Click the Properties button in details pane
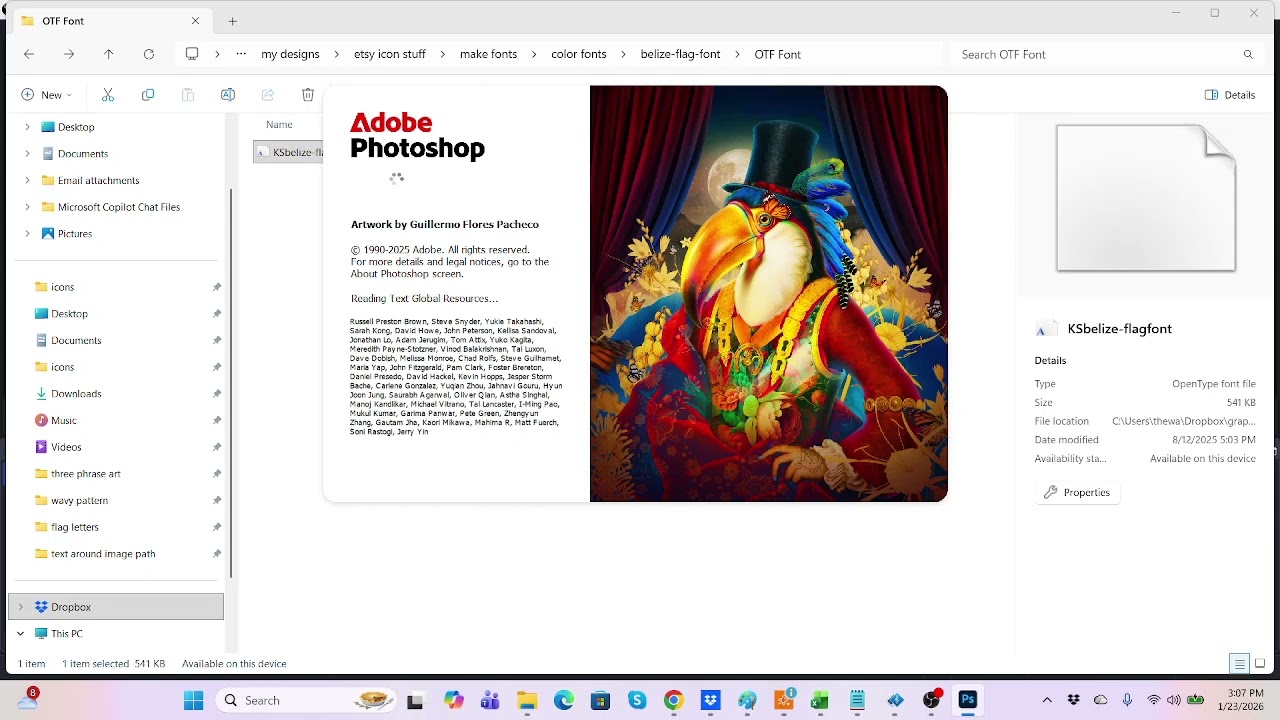Viewport: 1280px width, 720px height. coord(1077,492)
